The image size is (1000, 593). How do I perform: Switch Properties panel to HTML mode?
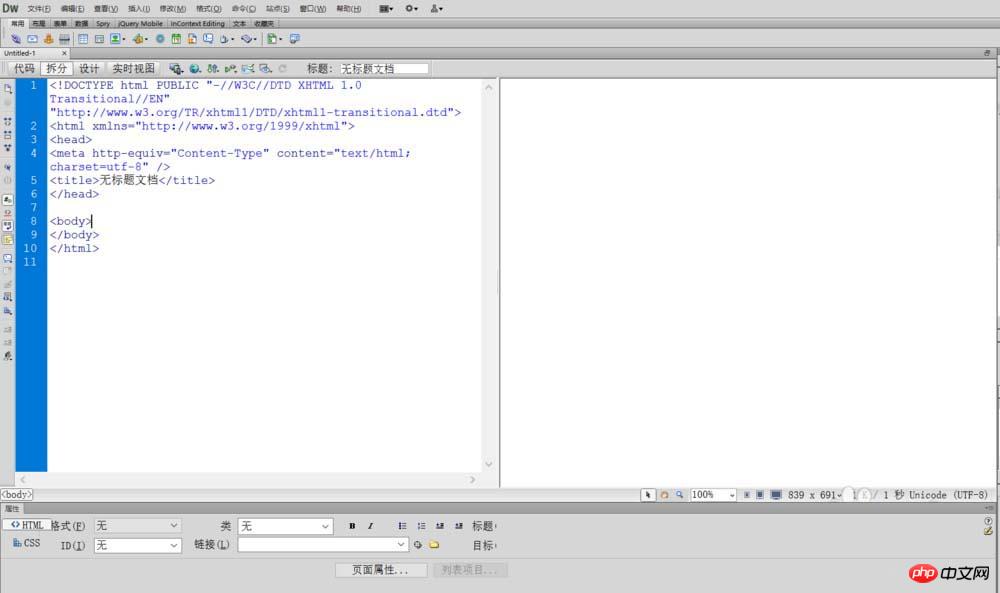(27, 525)
